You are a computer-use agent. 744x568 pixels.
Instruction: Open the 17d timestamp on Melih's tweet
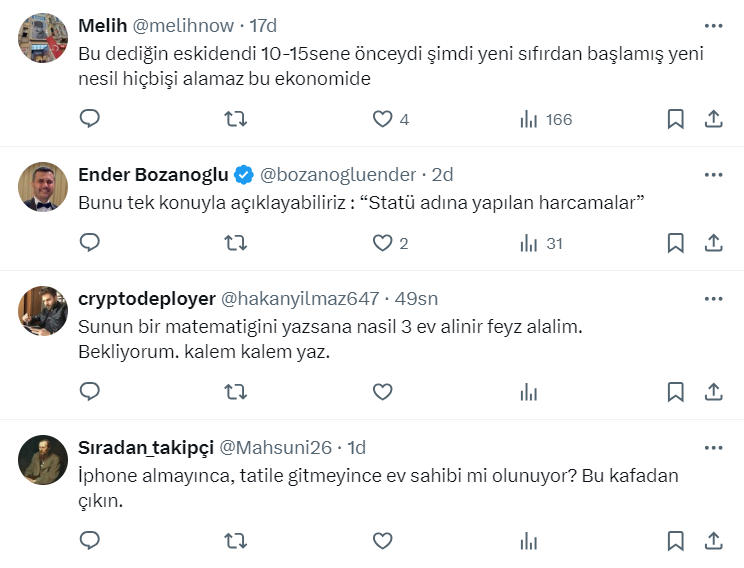263,26
